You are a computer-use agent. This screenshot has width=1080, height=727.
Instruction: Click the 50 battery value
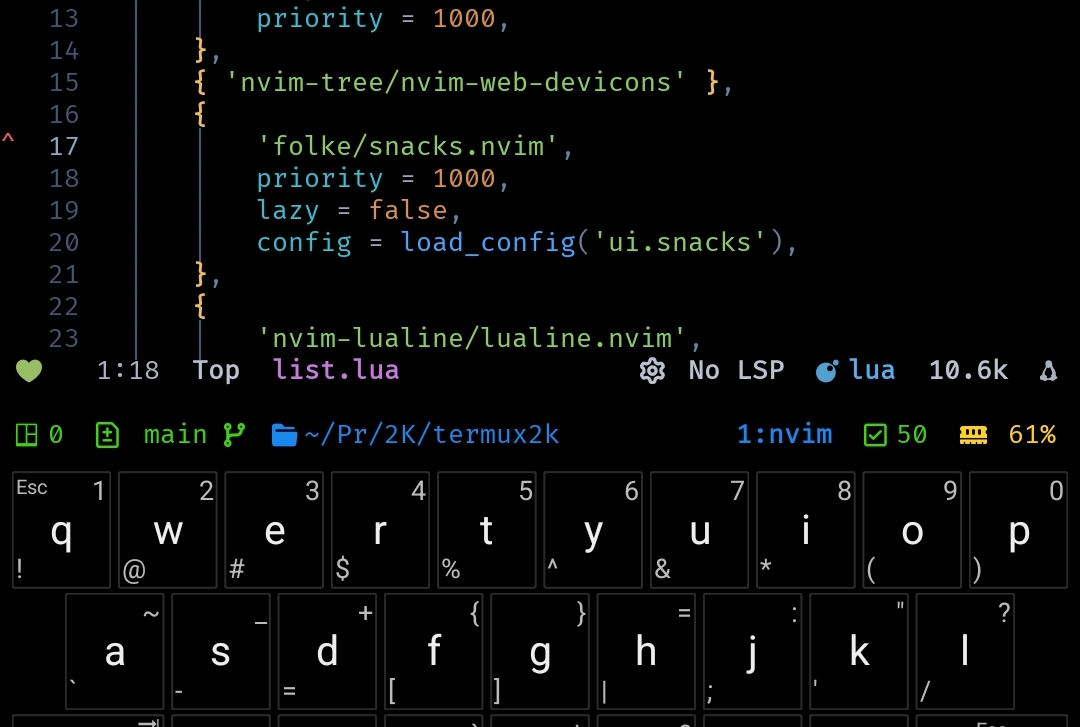coord(912,435)
